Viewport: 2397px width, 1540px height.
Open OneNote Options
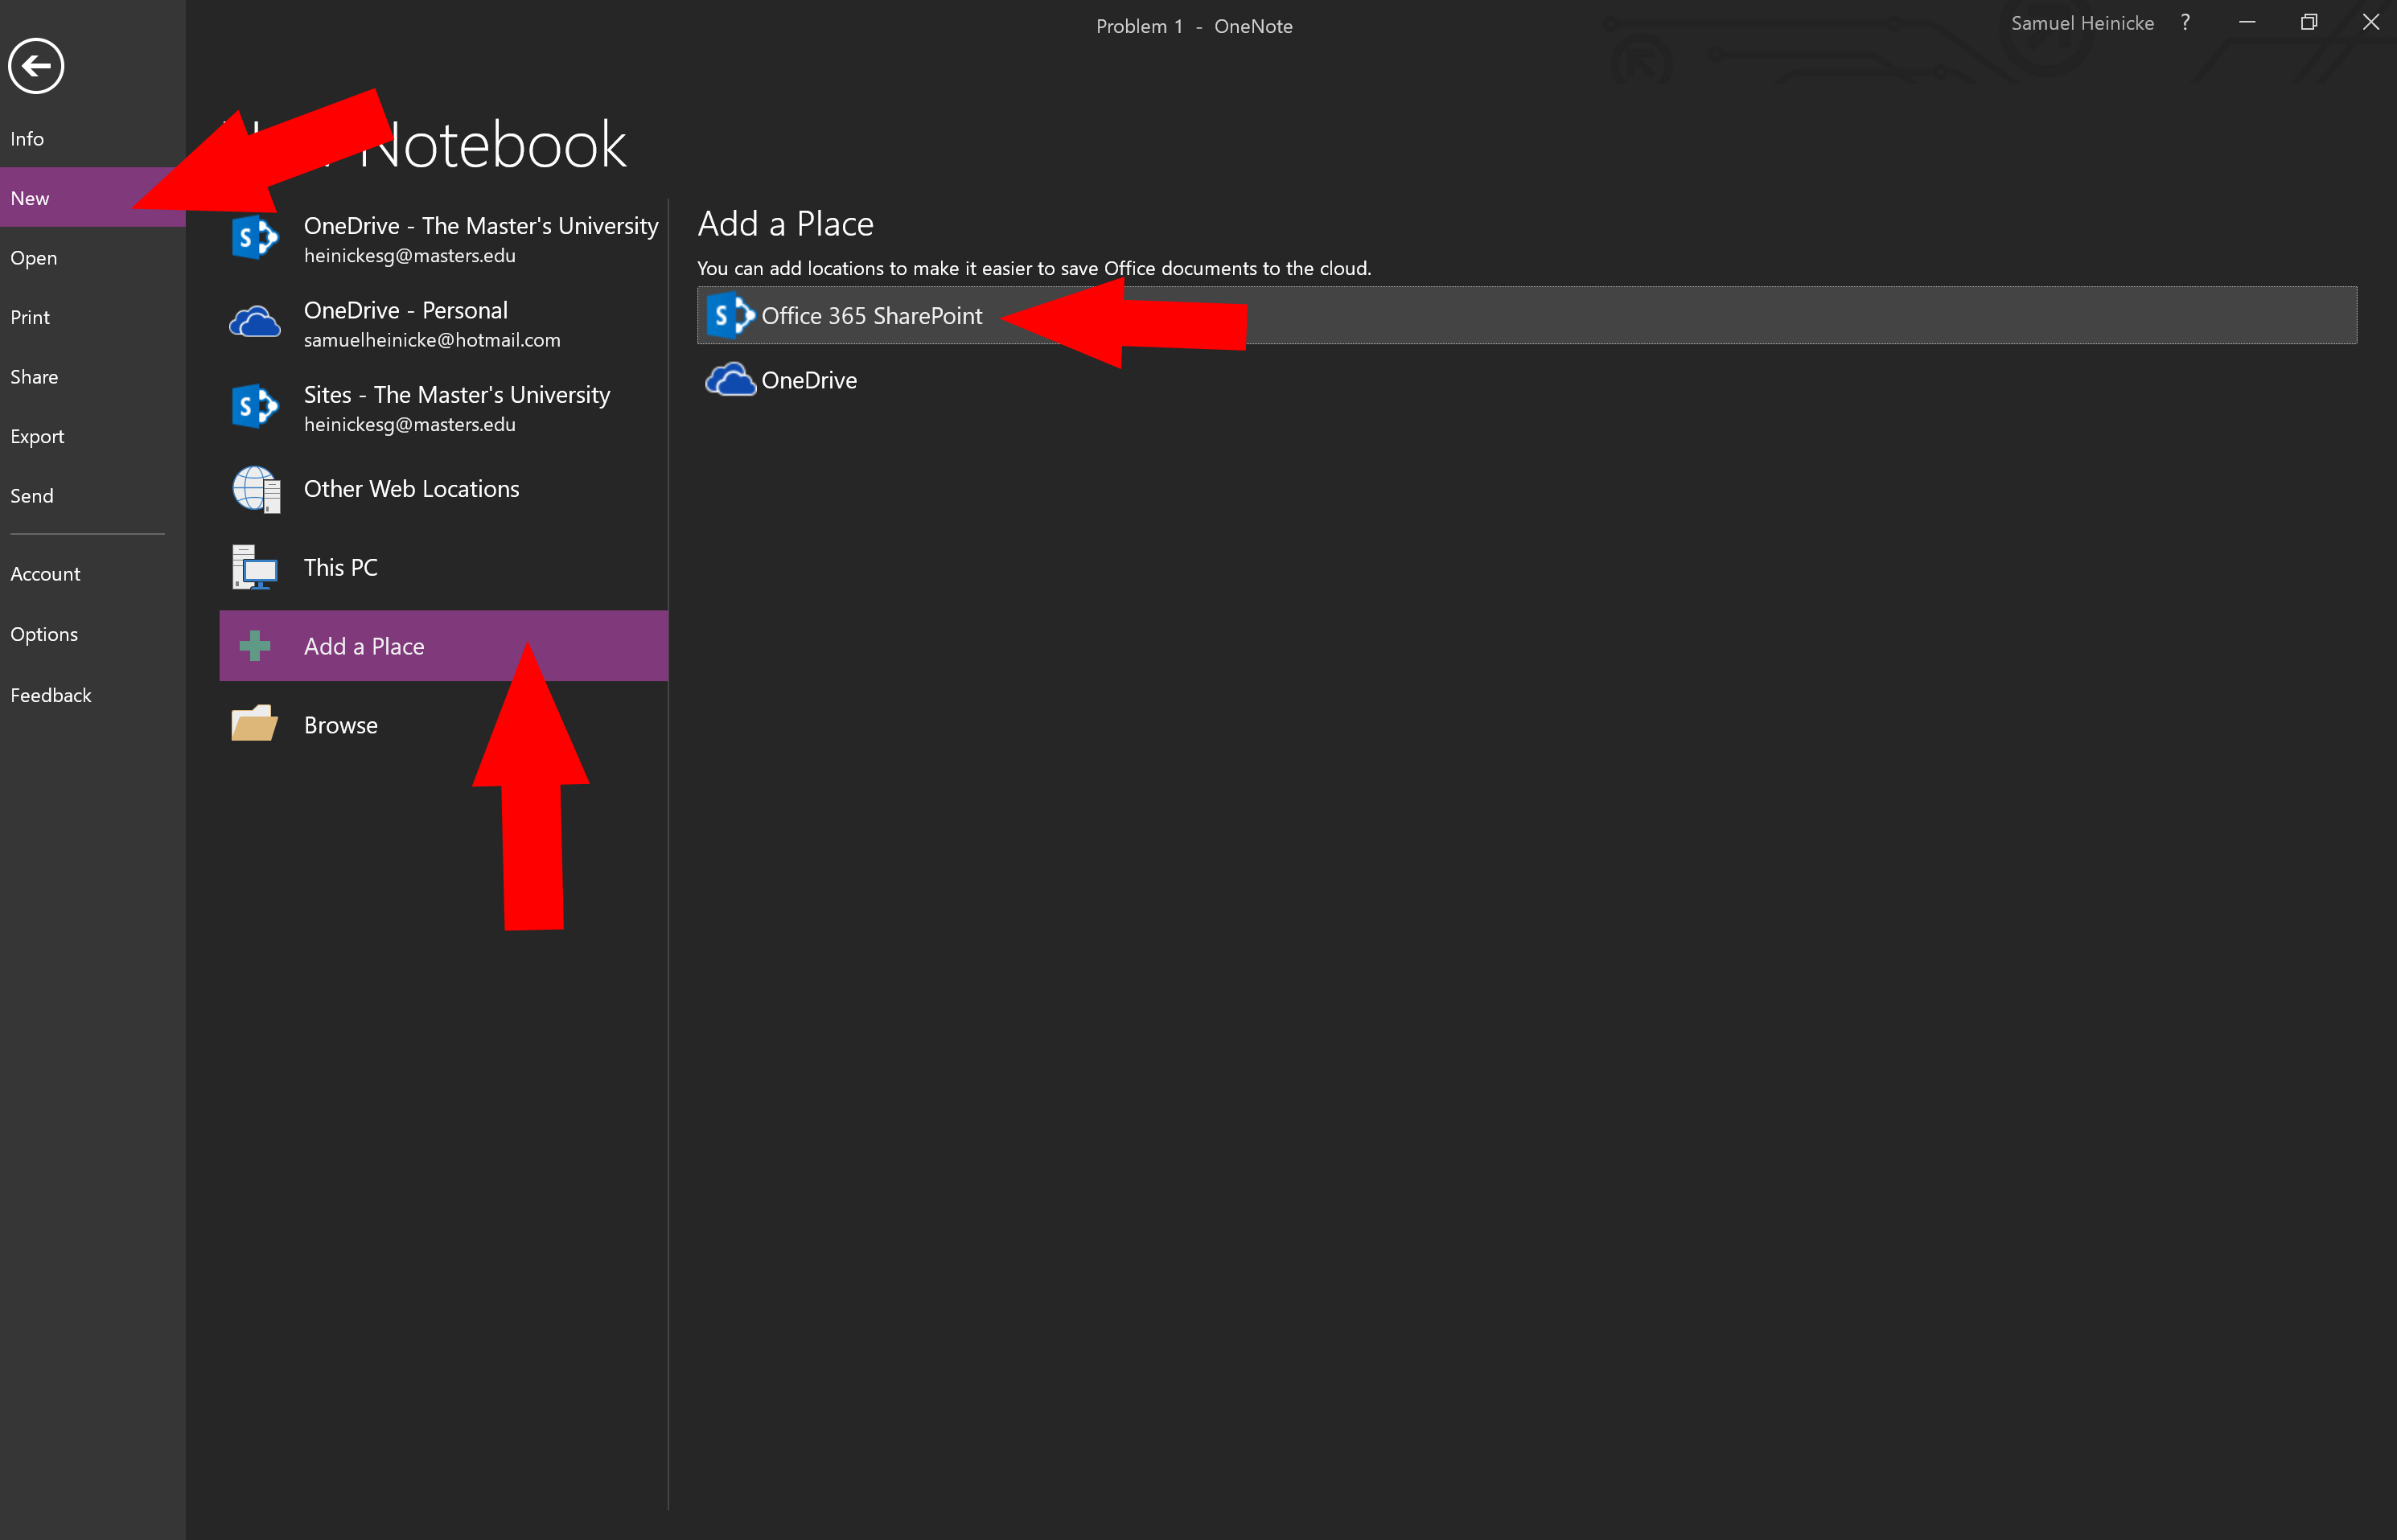tap(92, 634)
